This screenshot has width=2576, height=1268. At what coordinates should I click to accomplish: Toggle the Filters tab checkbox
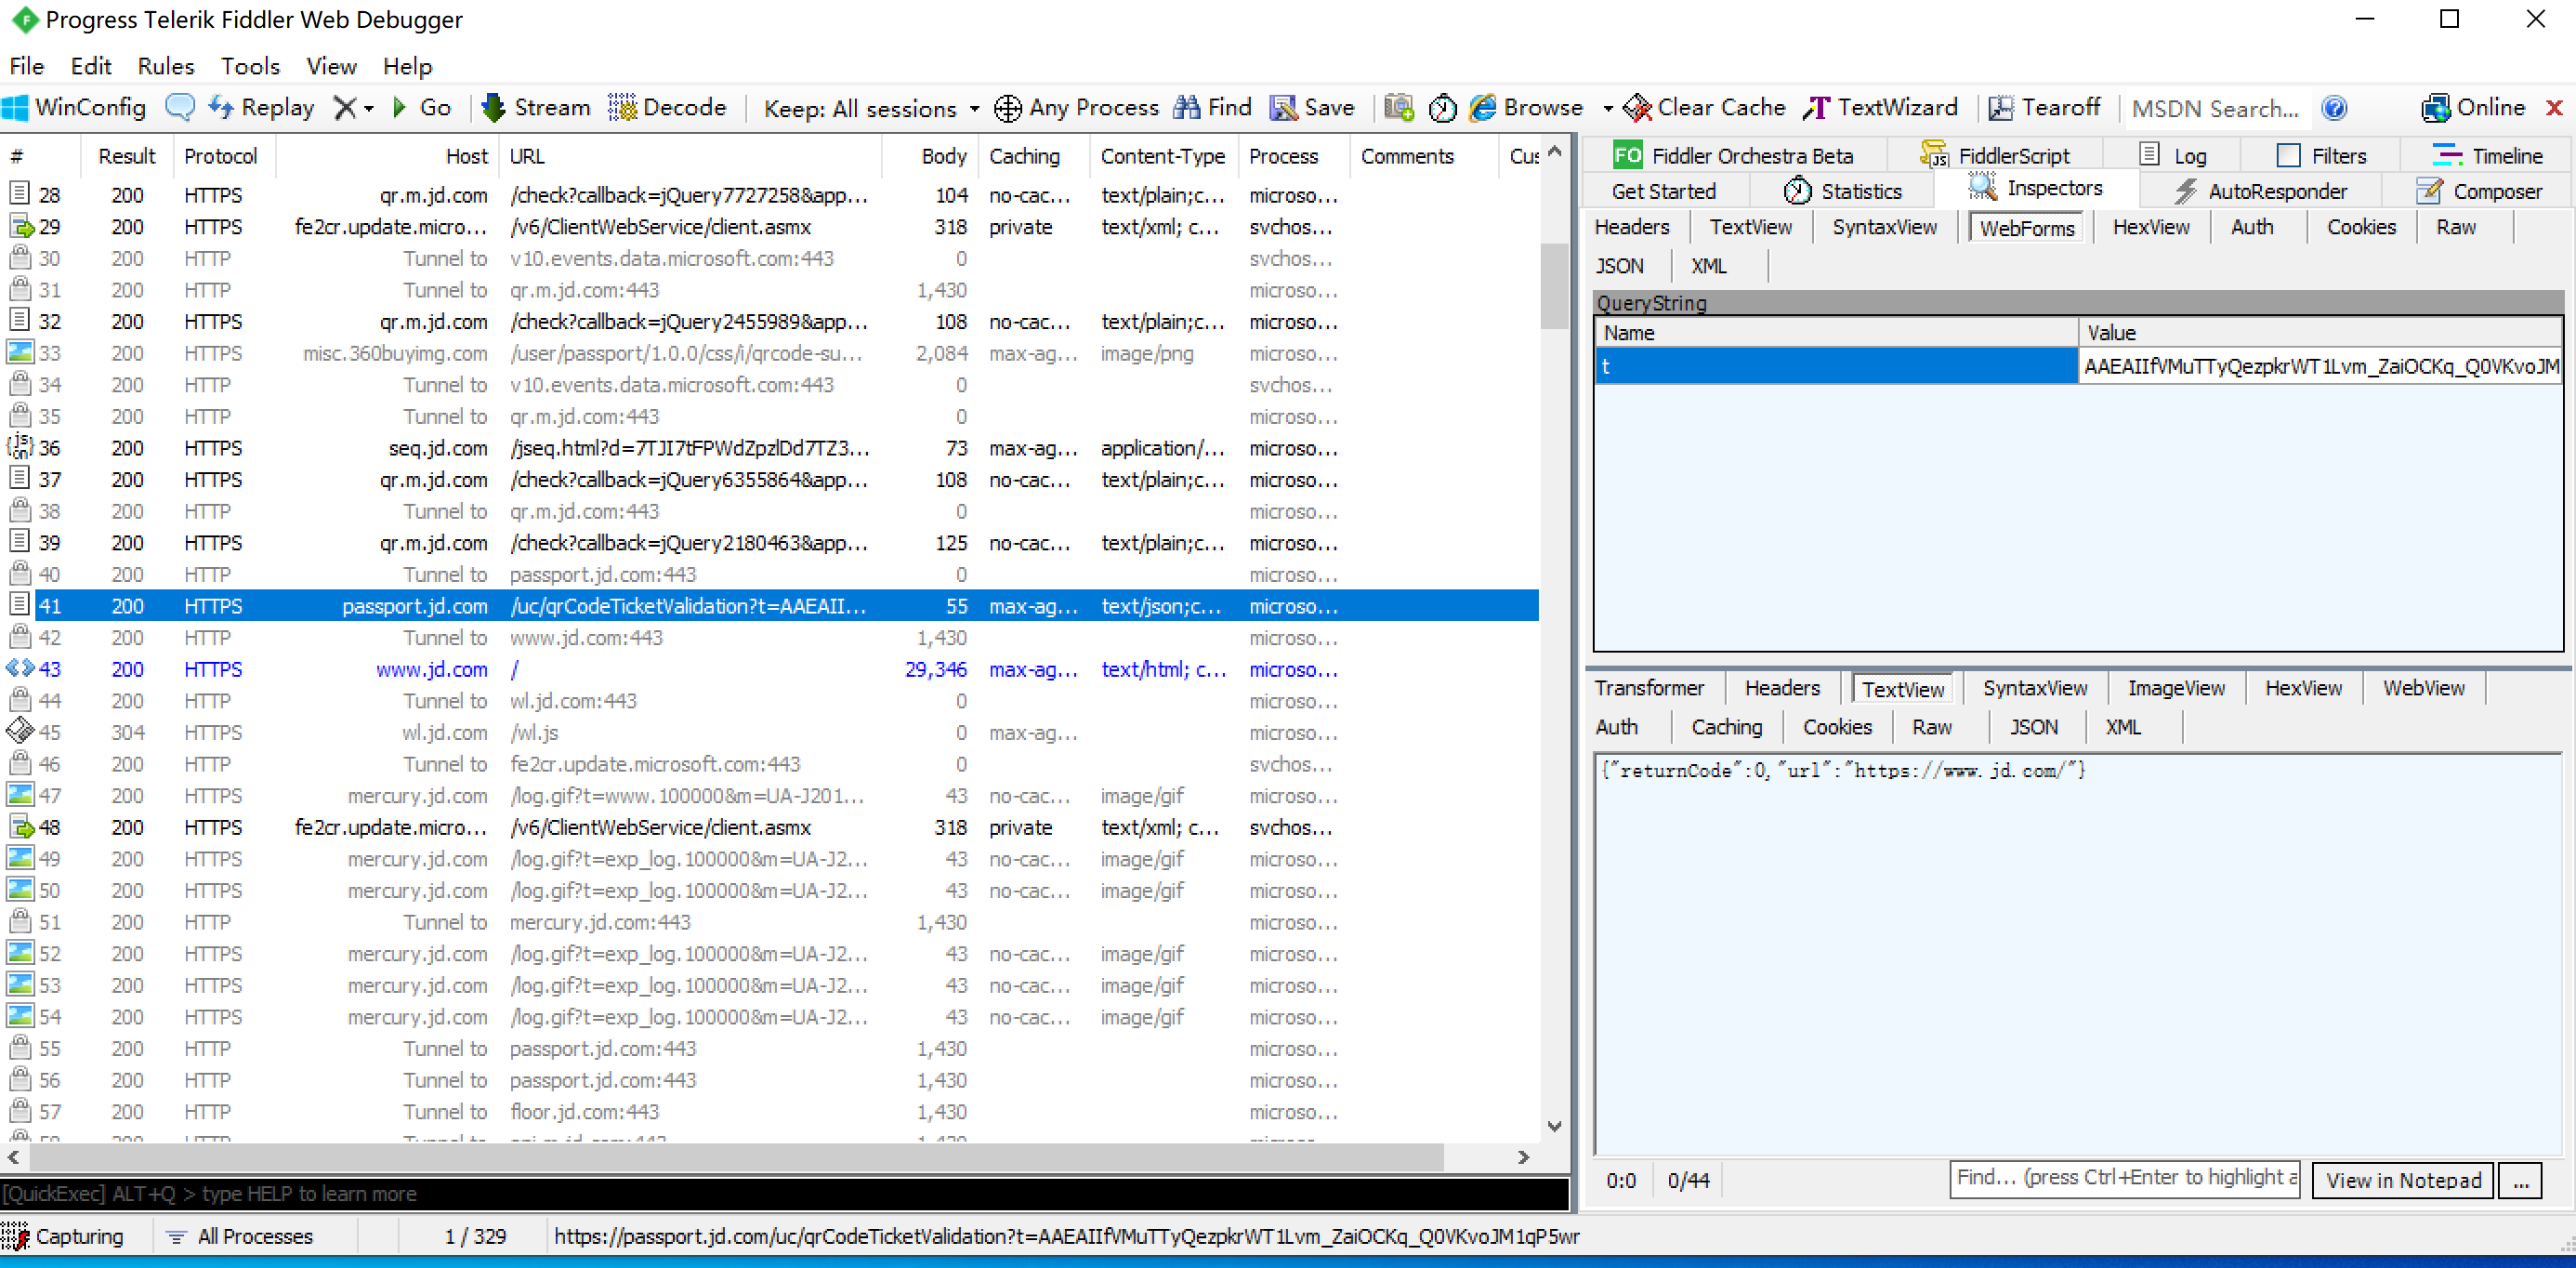click(x=2288, y=155)
